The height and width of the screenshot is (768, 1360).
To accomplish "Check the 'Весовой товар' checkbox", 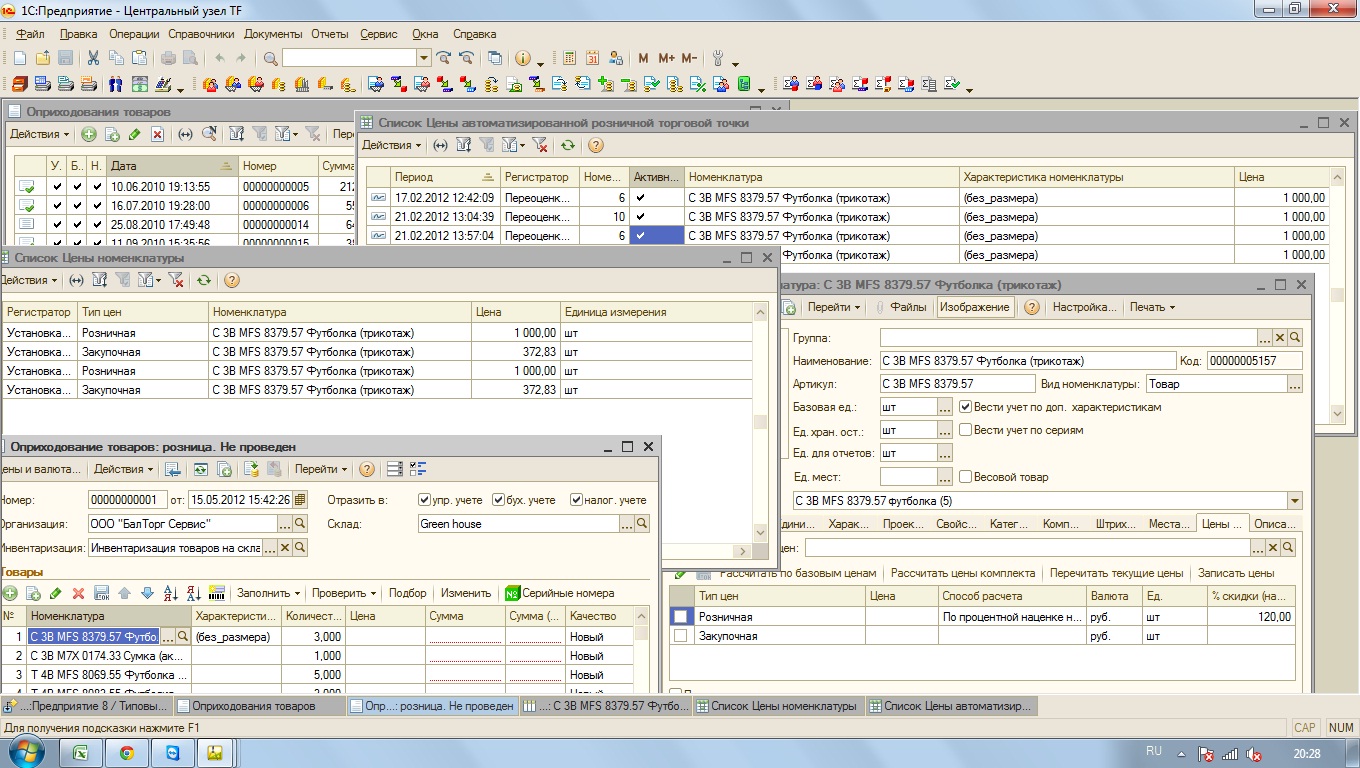I will [966, 477].
